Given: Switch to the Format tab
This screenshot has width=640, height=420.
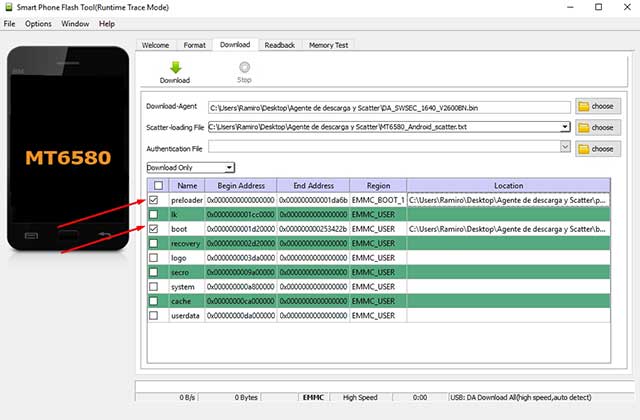Looking at the screenshot, I should click(194, 45).
